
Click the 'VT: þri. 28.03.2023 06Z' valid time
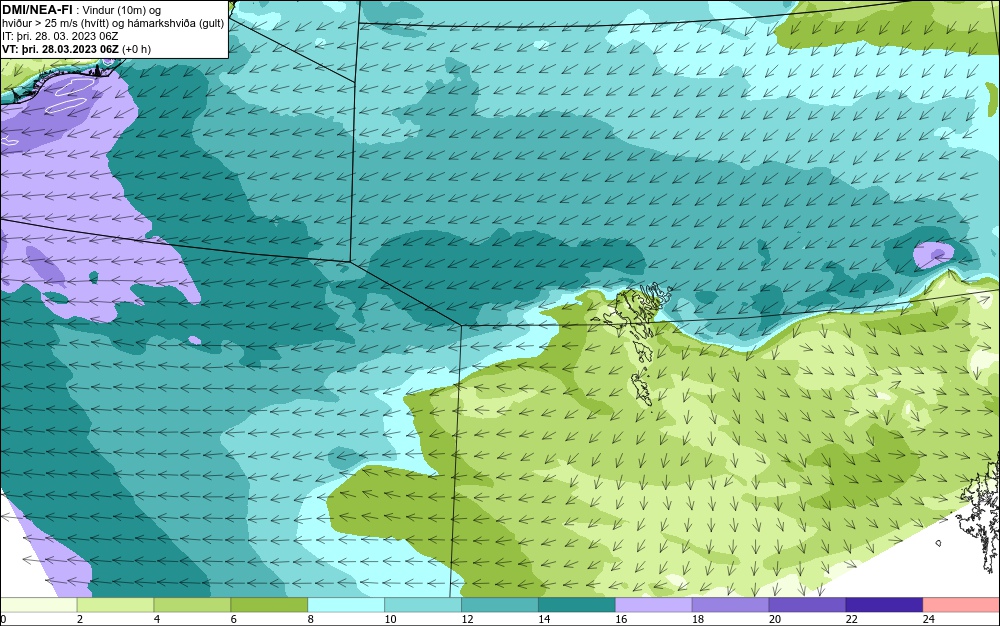(x=60, y=49)
